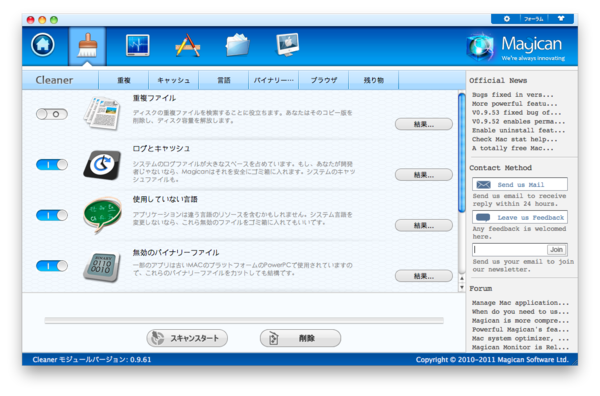Viewport: 600px width, 396px height.
Task: Click 結果 button for 重複ファイル
Action: pos(424,124)
